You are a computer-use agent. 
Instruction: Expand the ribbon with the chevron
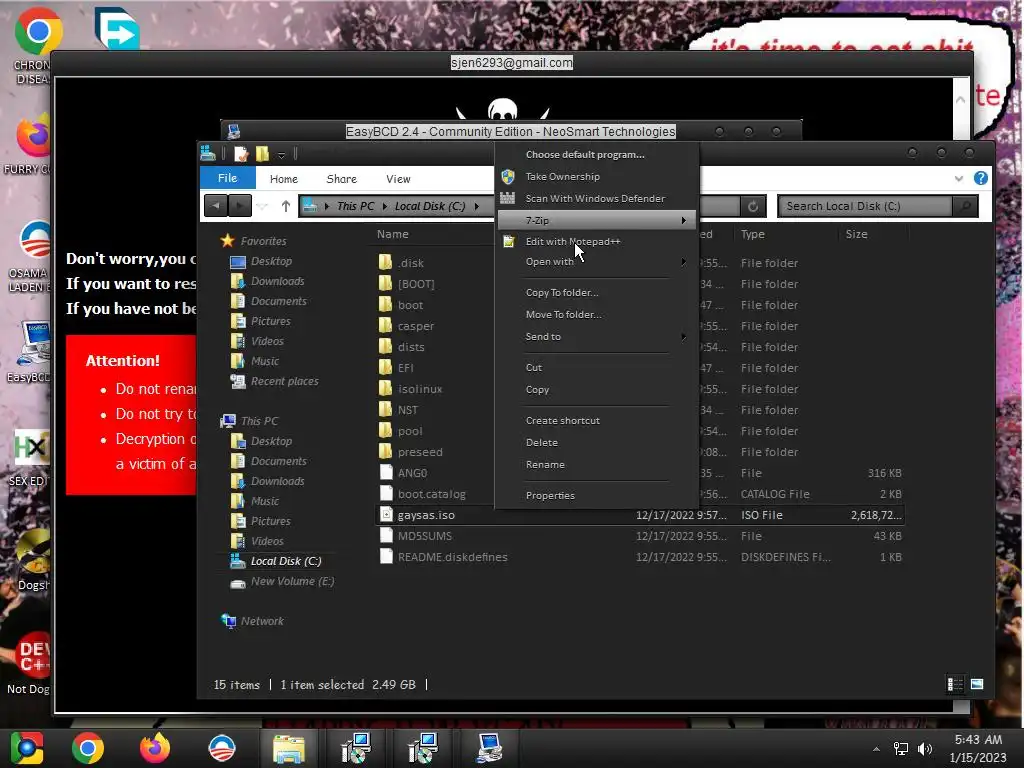[958, 178]
